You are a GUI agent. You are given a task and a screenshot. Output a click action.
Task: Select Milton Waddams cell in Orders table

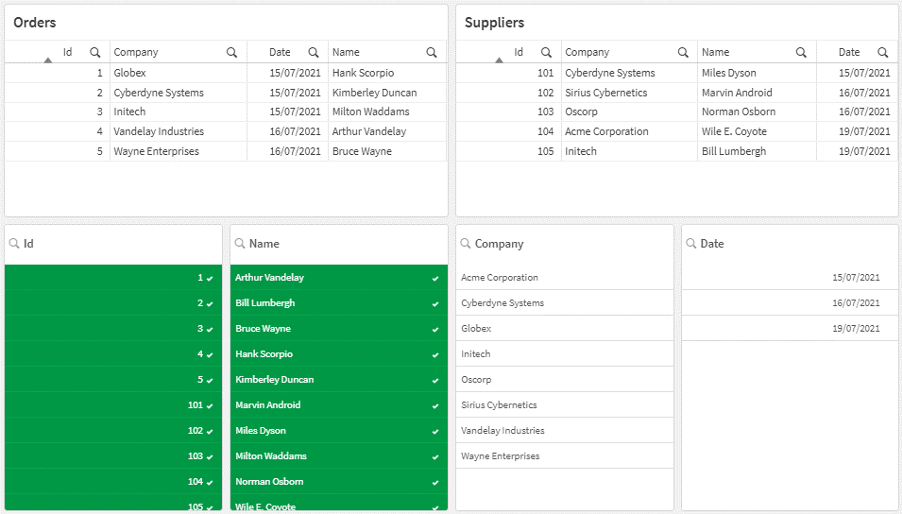pyautogui.click(x=387, y=112)
